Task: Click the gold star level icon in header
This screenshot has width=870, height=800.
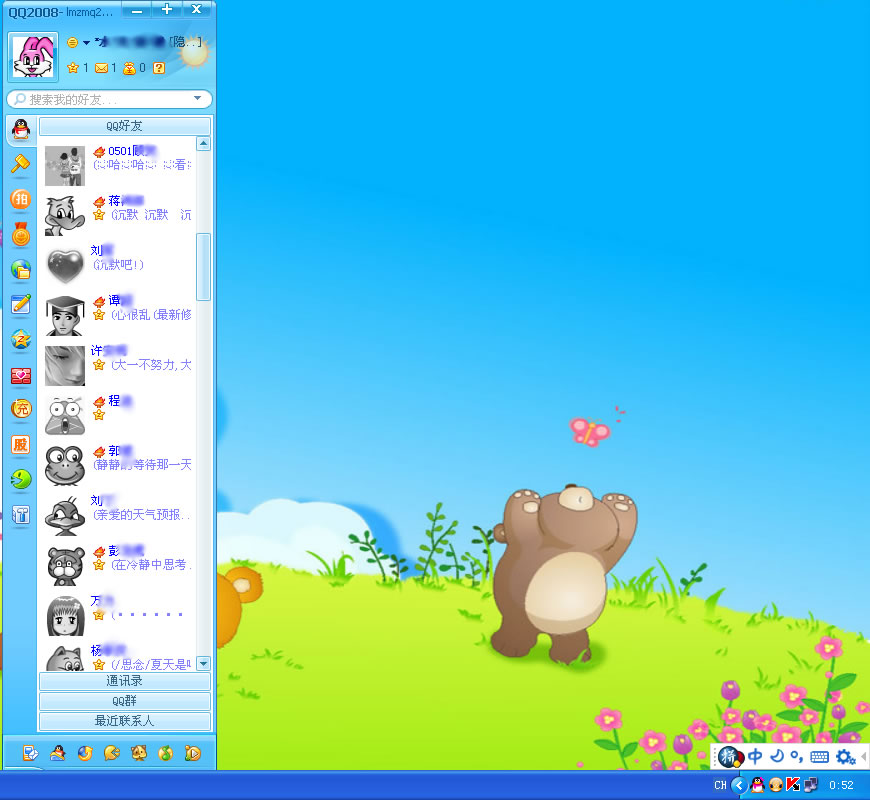Action: click(x=73, y=68)
